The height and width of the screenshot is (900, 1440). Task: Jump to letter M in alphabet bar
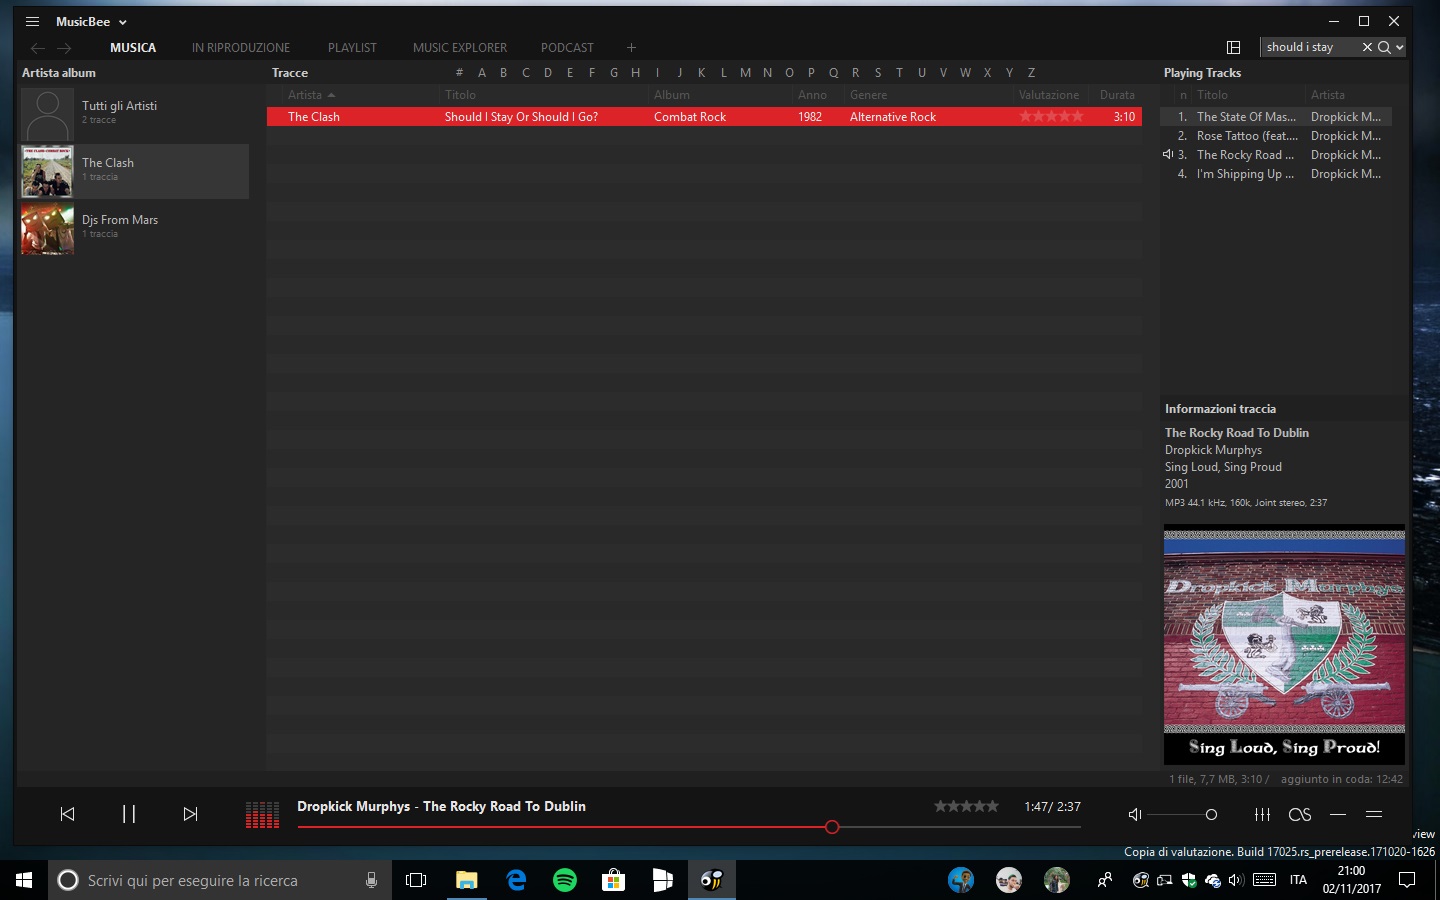tap(745, 73)
